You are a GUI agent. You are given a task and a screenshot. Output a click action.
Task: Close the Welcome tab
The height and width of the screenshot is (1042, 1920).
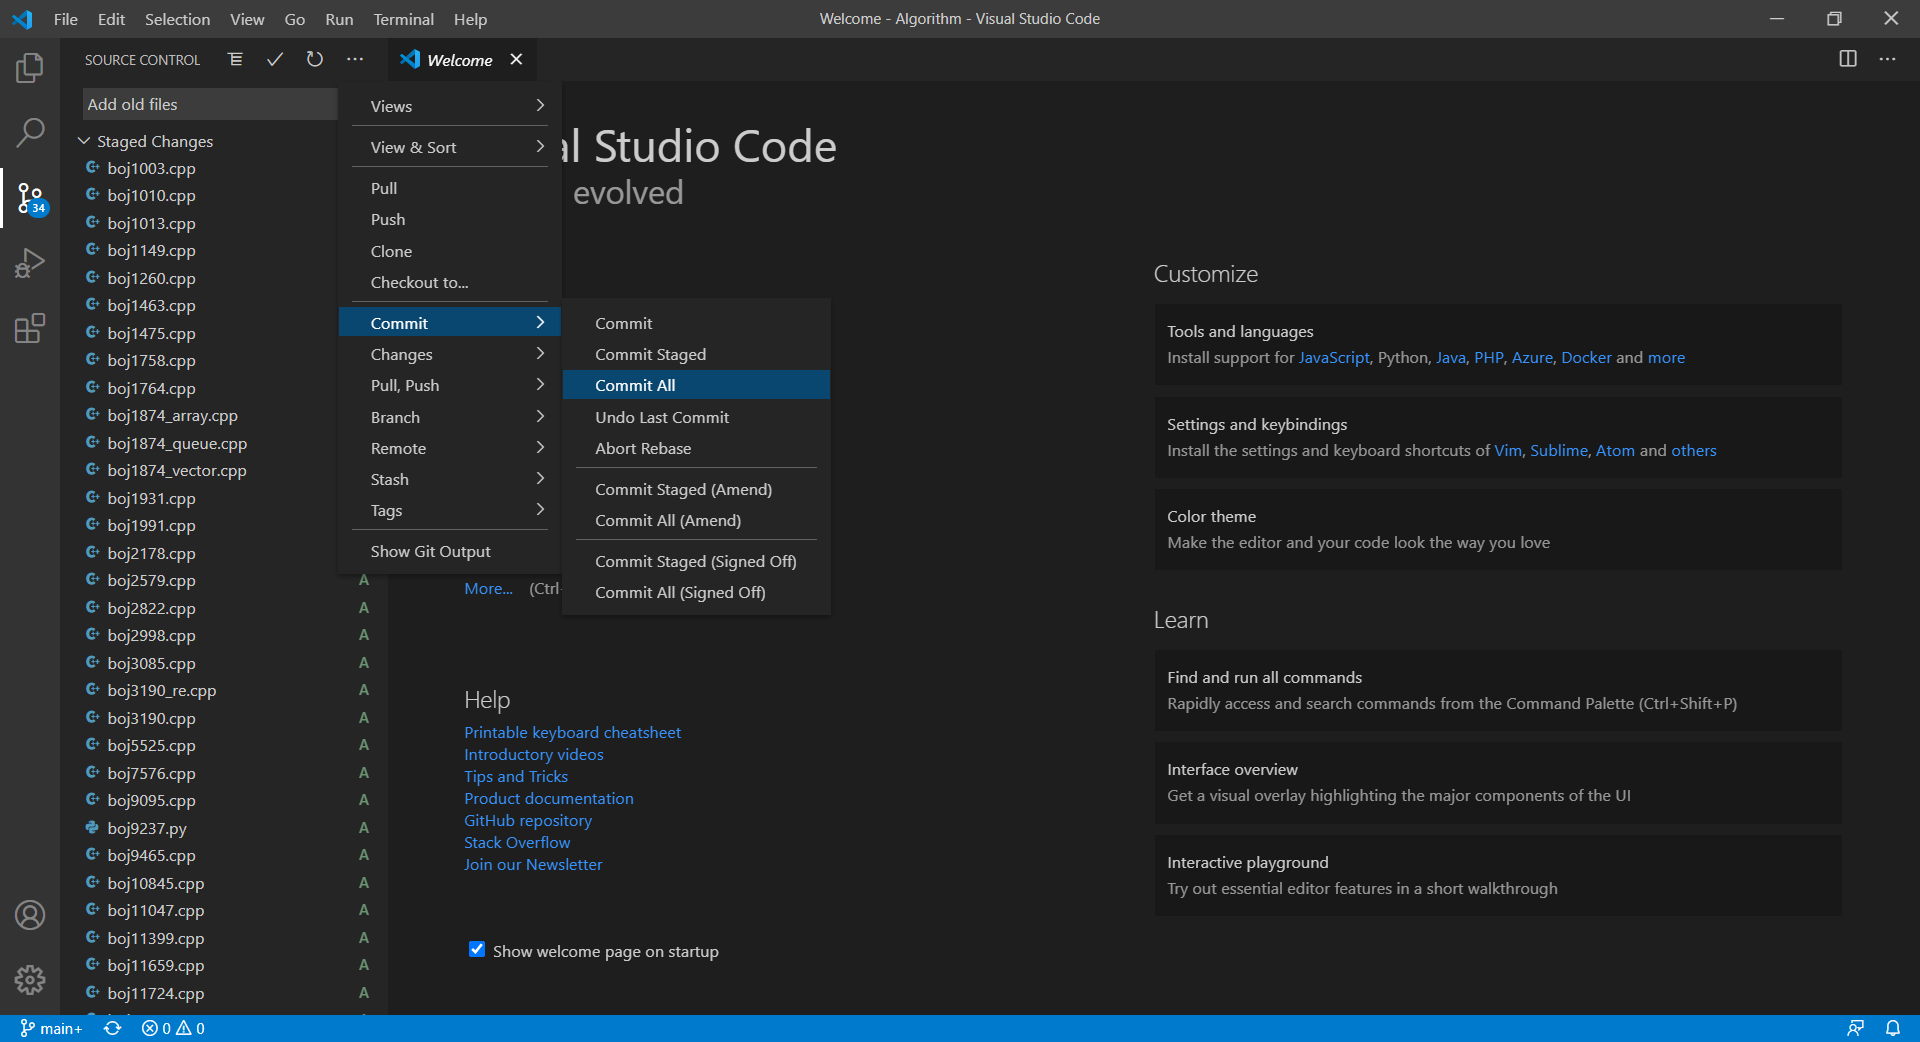(516, 59)
